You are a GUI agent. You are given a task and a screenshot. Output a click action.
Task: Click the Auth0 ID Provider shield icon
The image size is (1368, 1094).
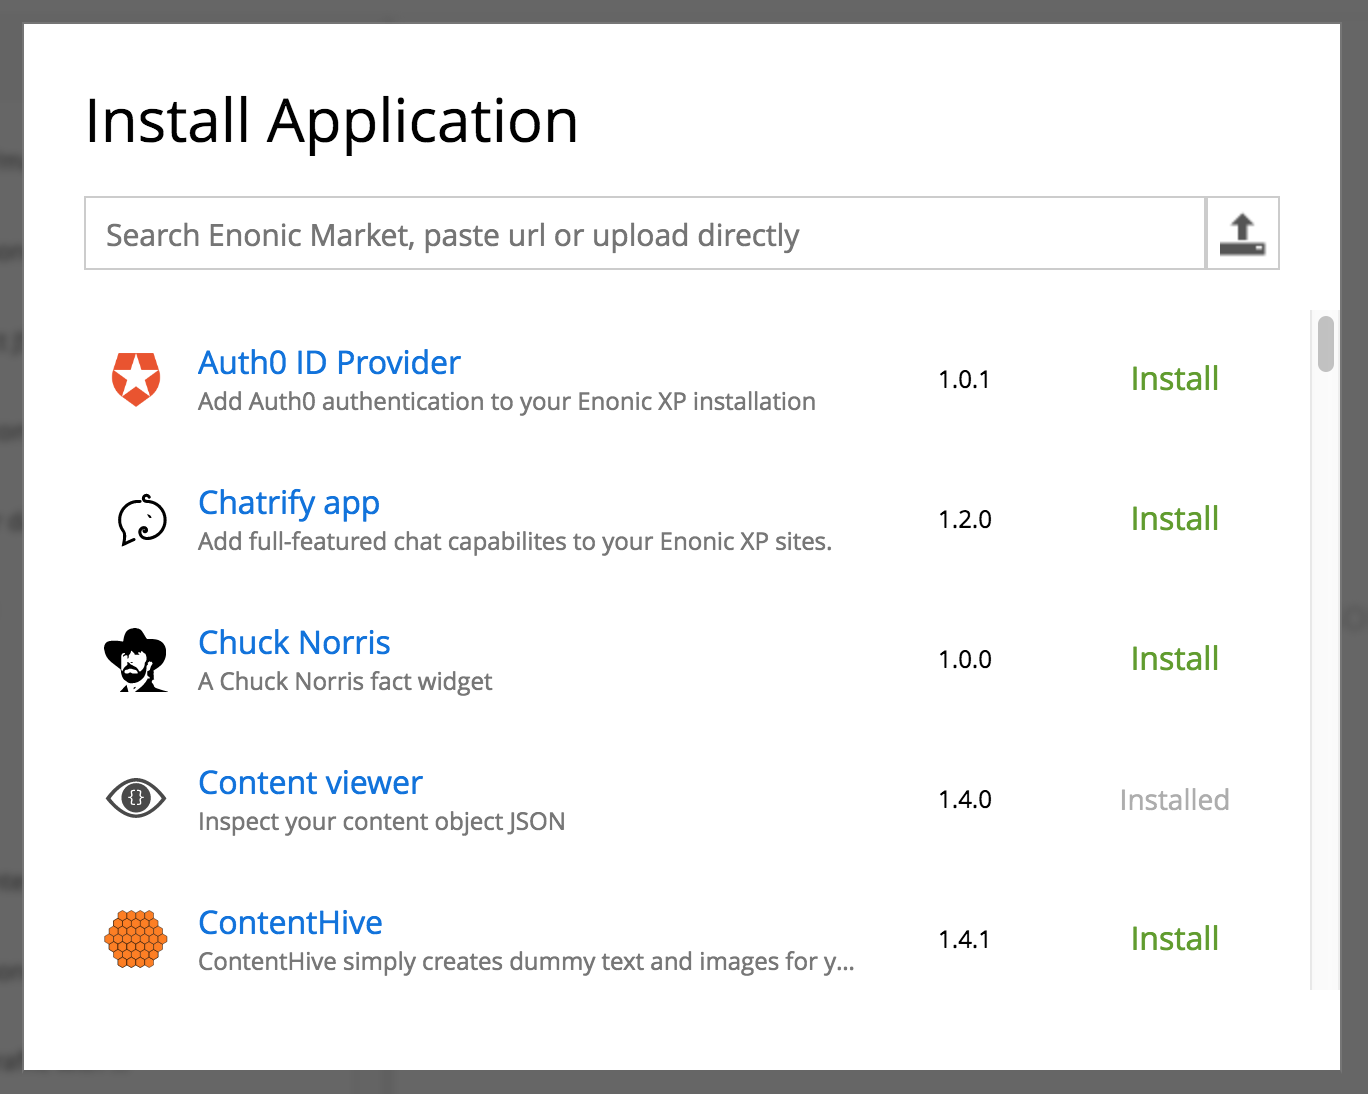[136, 379]
